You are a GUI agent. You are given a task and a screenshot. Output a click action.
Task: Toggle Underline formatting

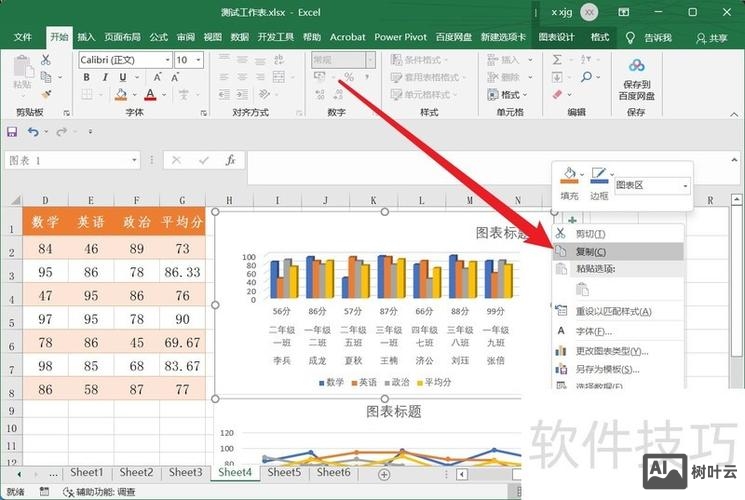[x=123, y=77]
